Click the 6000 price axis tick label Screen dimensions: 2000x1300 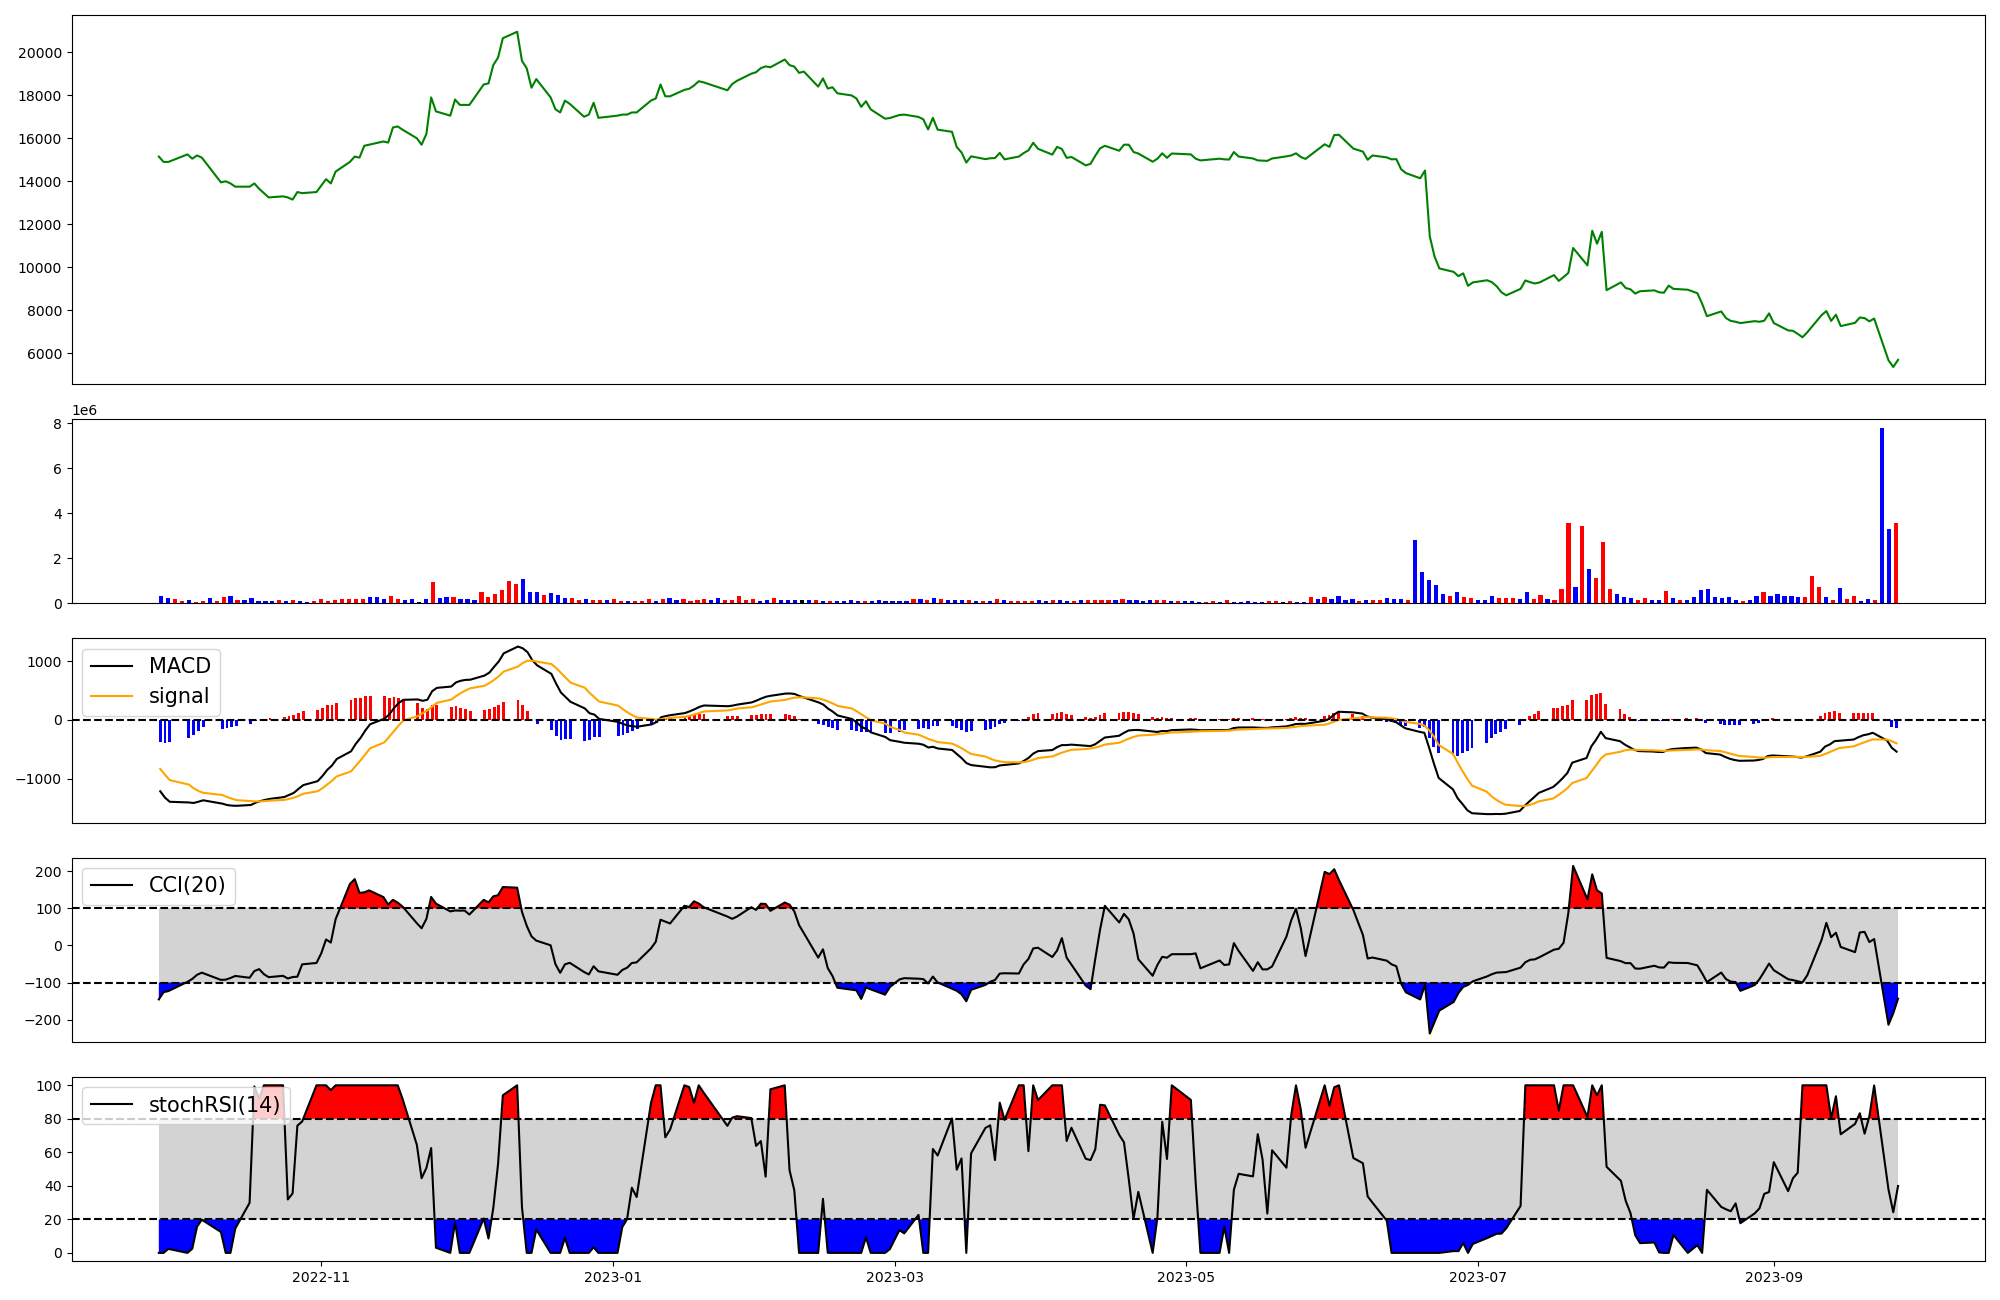[43, 354]
